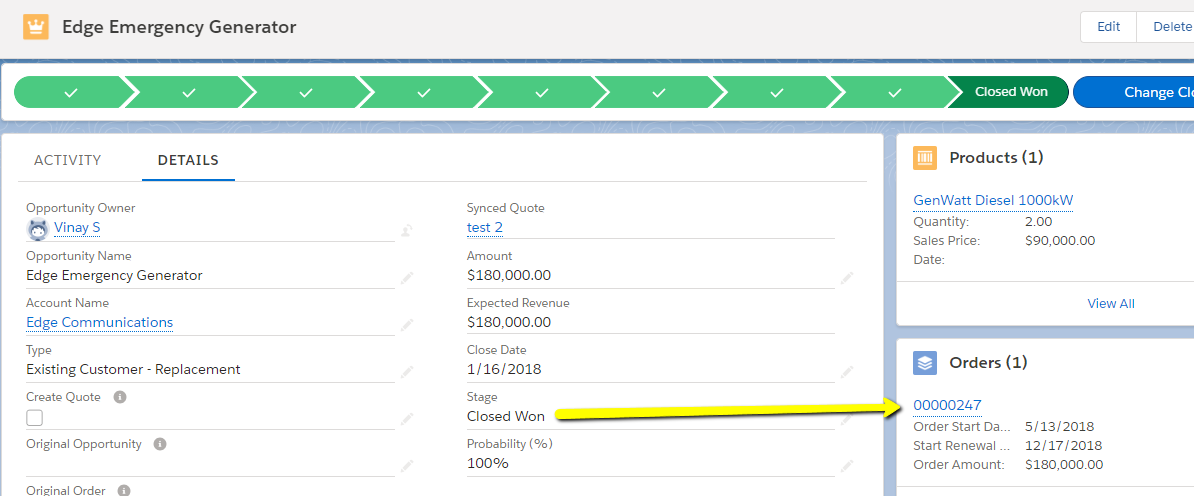
Task: Click the empty Original Opportunity field value
Action: (210, 465)
